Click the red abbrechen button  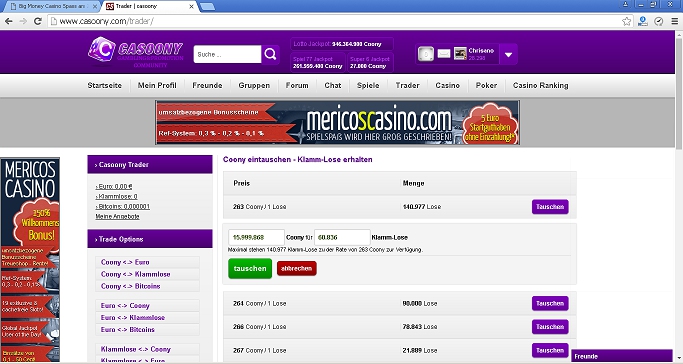tap(296, 269)
